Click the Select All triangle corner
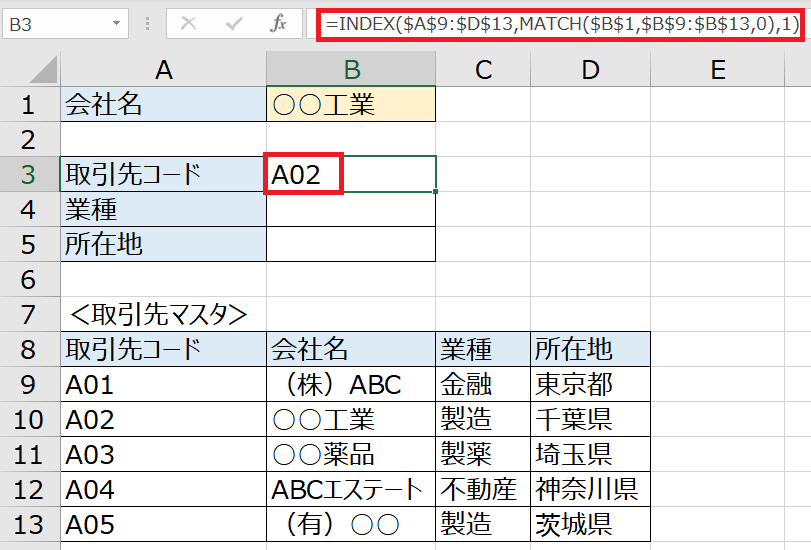The width and height of the screenshot is (811, 550). (43, 70)
